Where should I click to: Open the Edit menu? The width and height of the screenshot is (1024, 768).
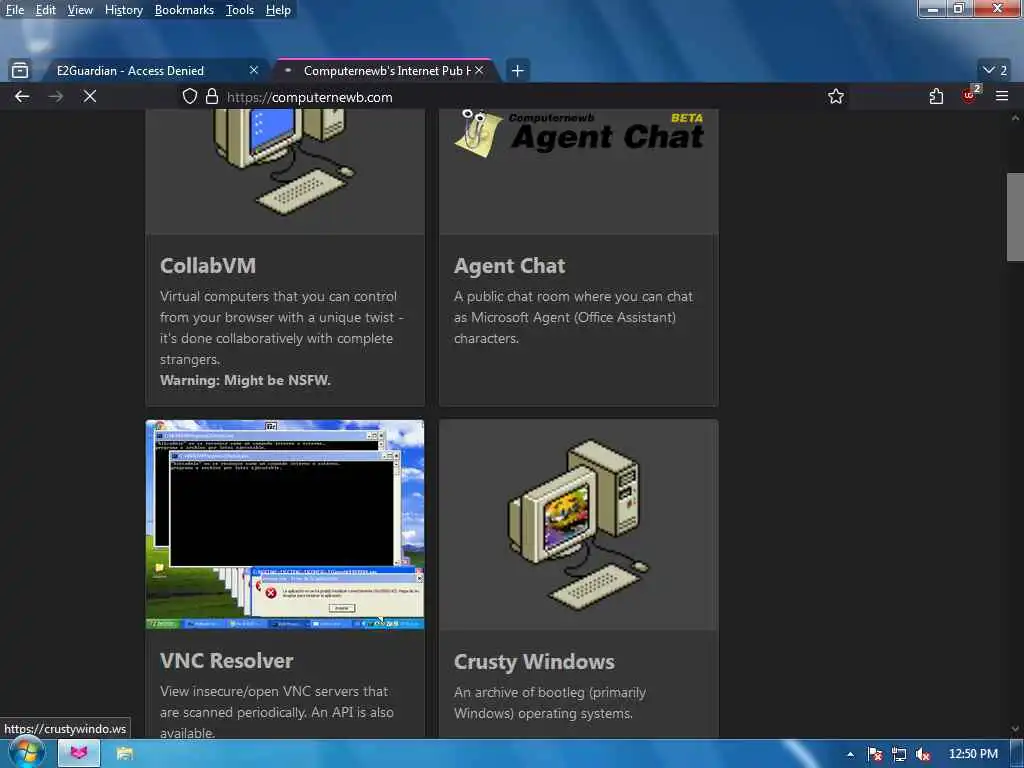pyautogui.click(x=45, y=10)
